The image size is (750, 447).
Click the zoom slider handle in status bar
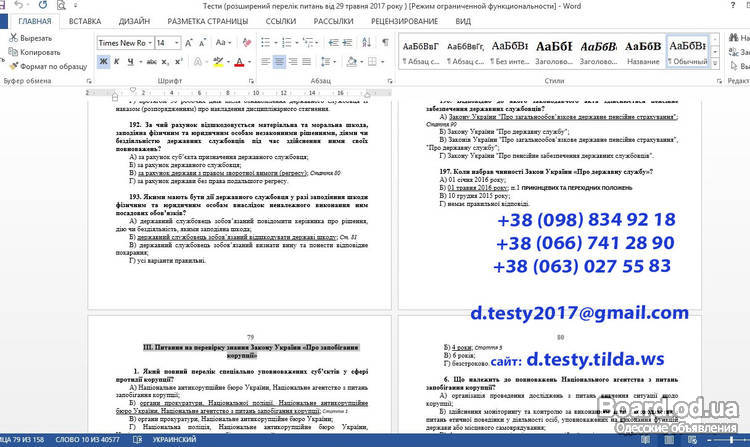pos(731,439)
